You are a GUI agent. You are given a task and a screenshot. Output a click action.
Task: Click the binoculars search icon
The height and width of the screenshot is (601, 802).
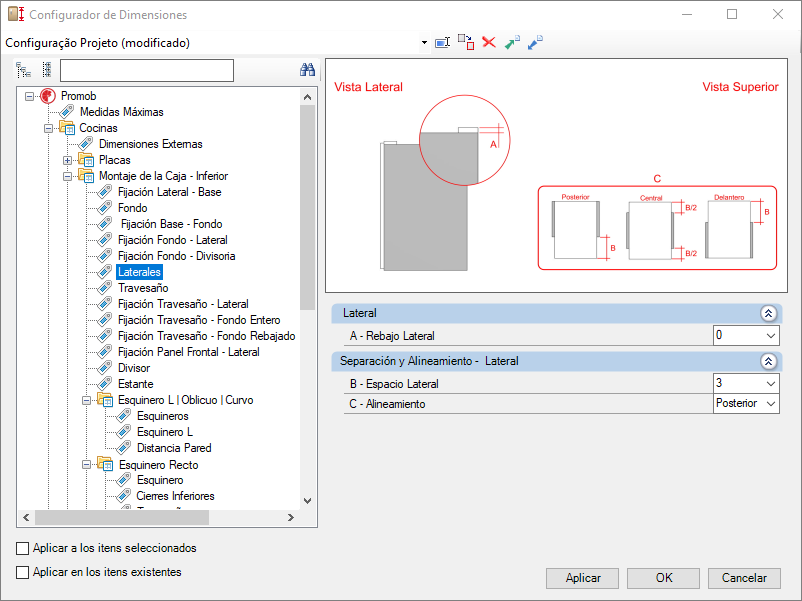307,70
